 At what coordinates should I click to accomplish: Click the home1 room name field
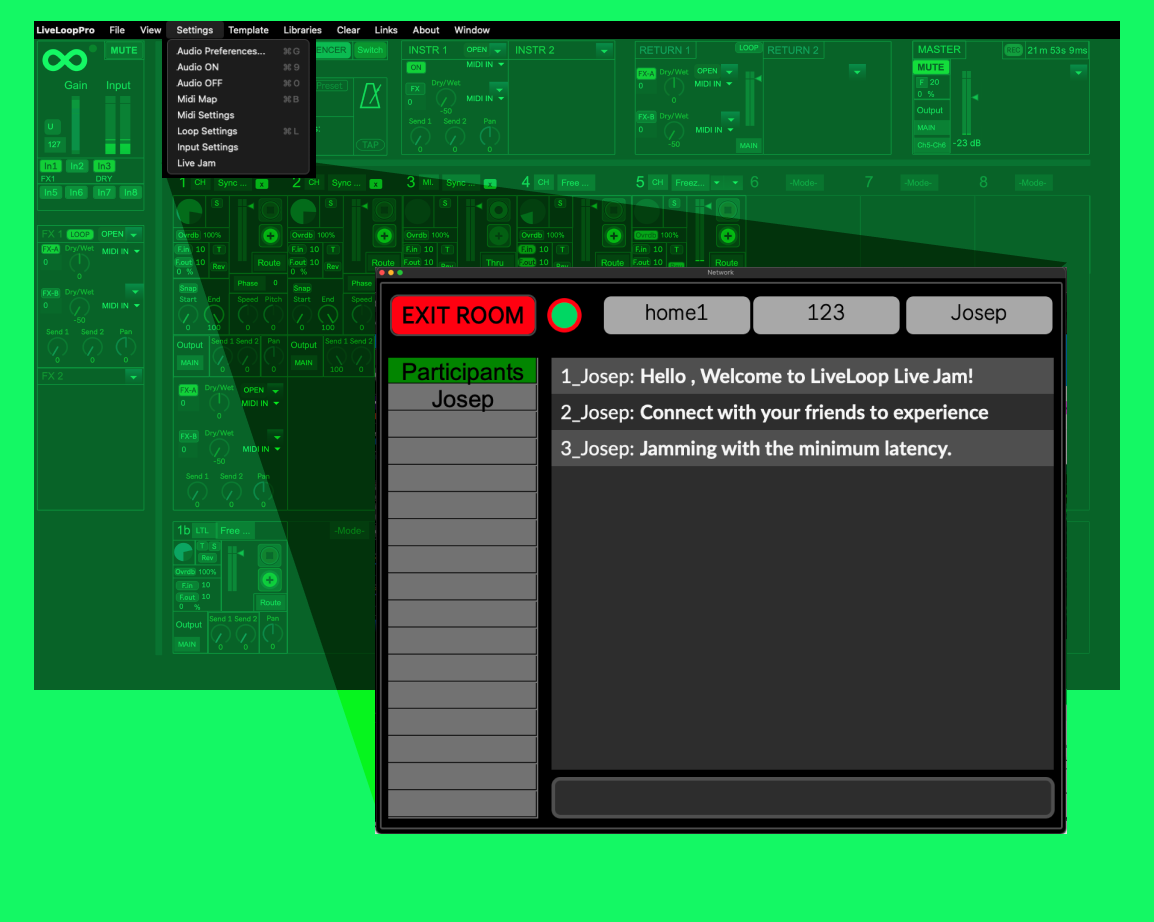tap(676, 315)
